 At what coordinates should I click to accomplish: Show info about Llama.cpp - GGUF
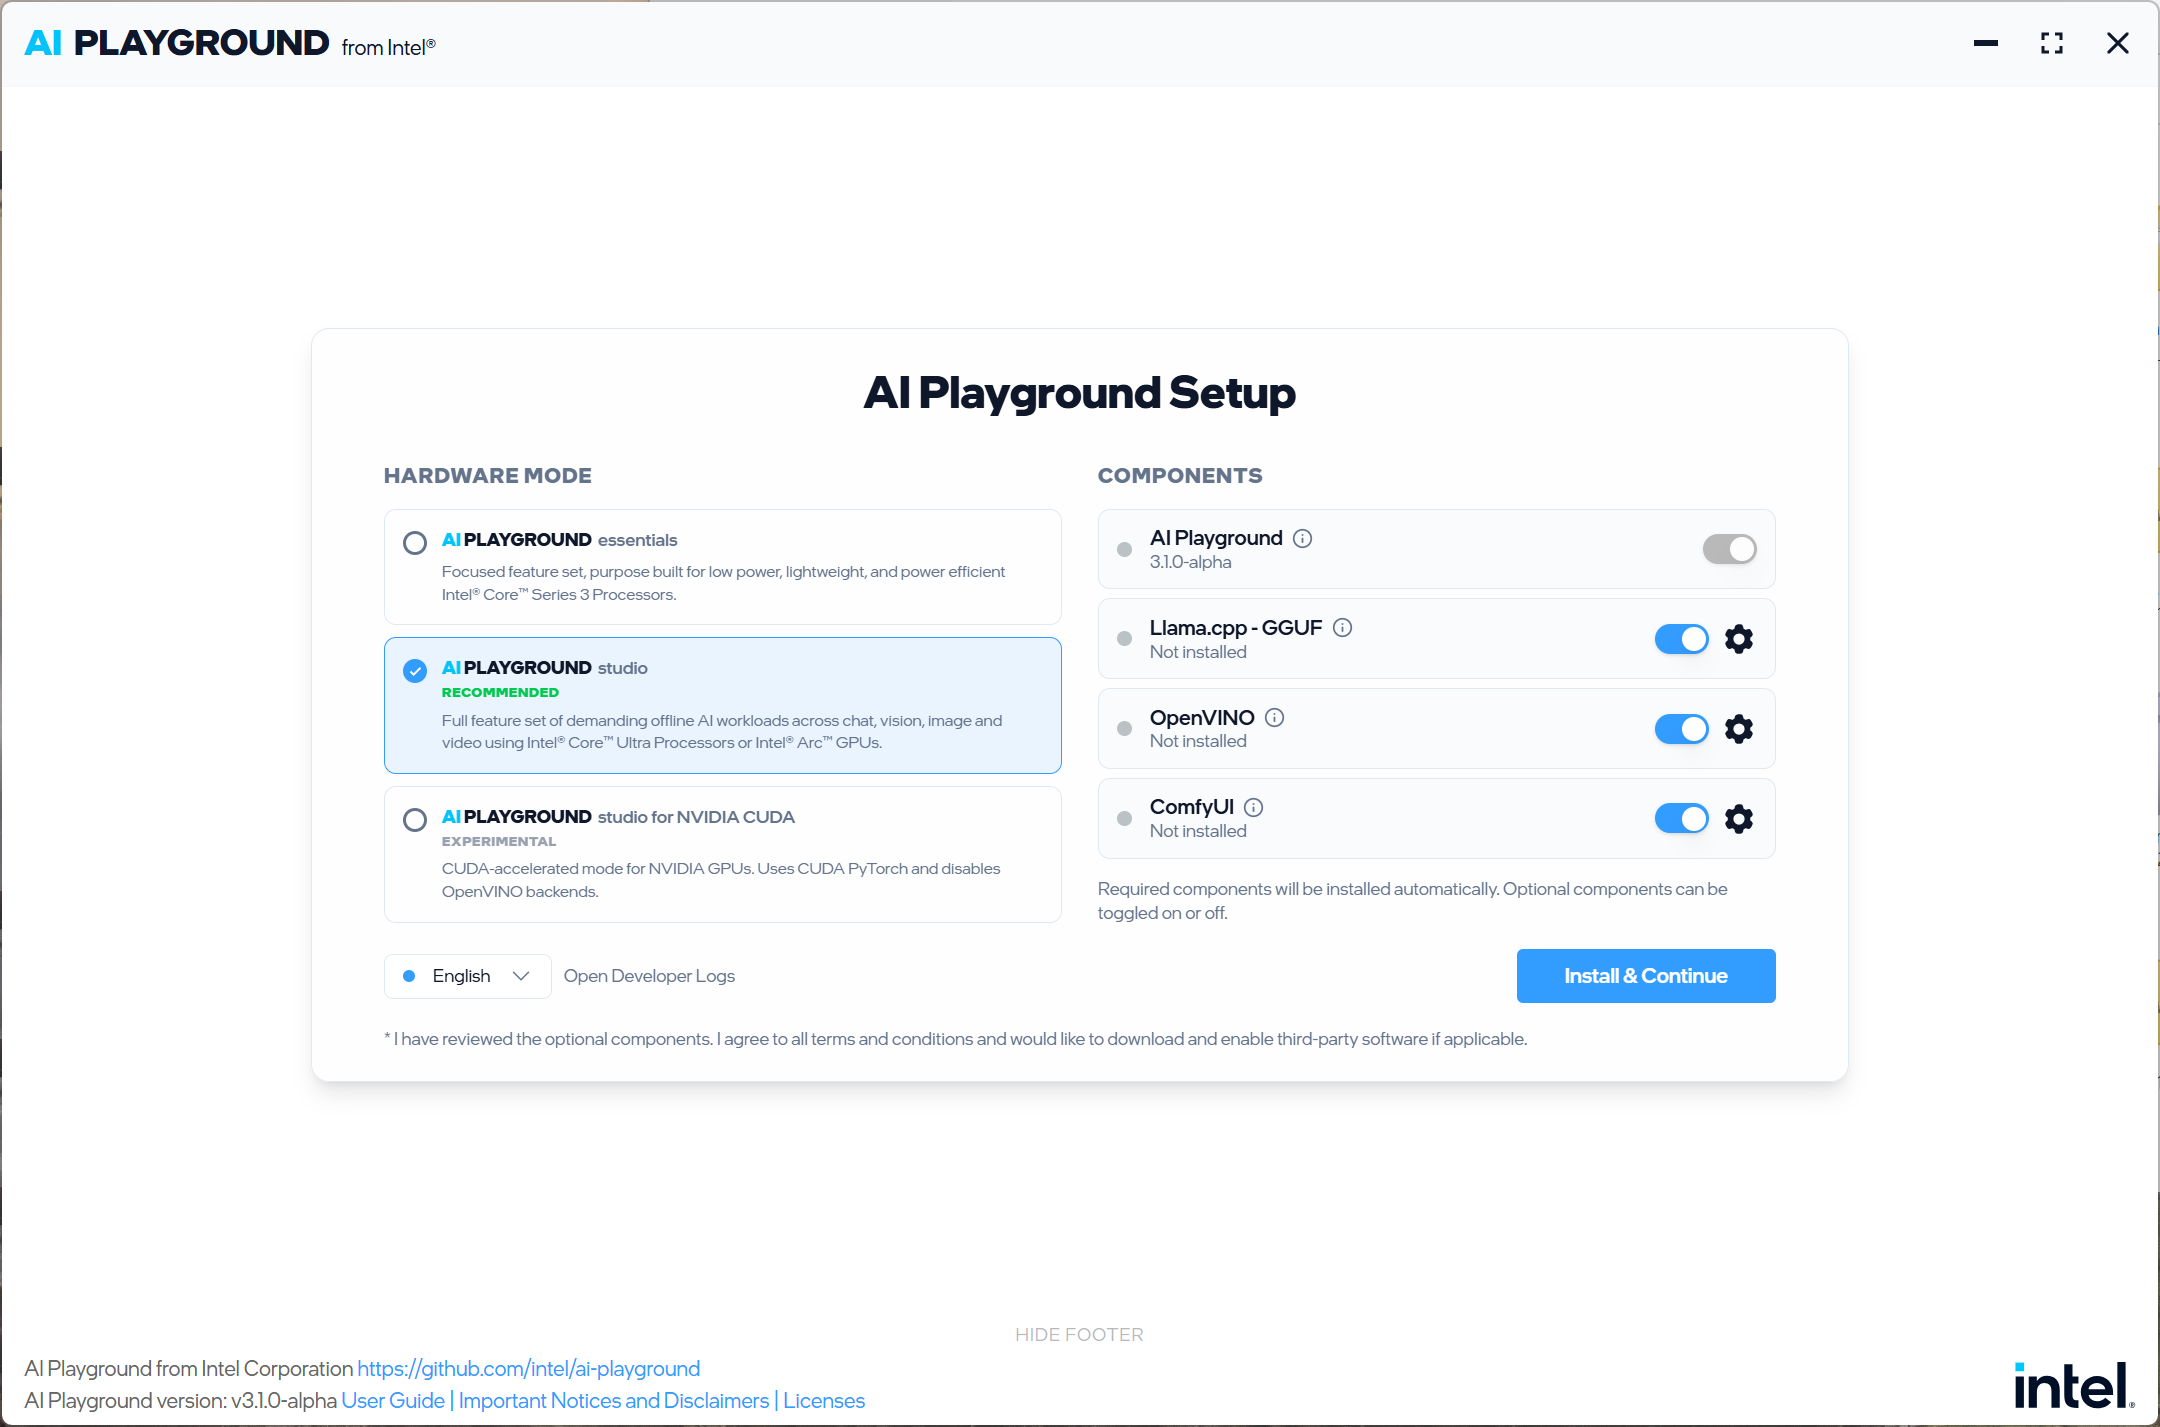(x=1343, y=628)
